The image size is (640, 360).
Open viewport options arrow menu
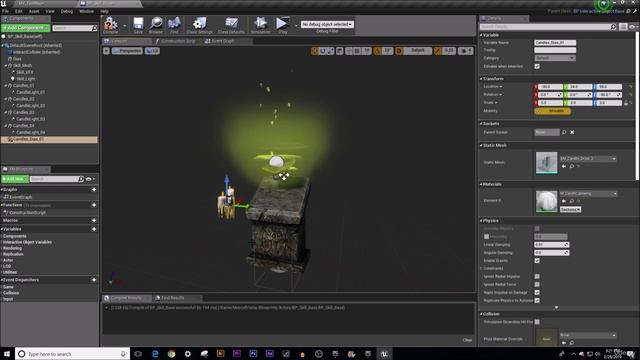pyautogui.click(x=106, y=51)
